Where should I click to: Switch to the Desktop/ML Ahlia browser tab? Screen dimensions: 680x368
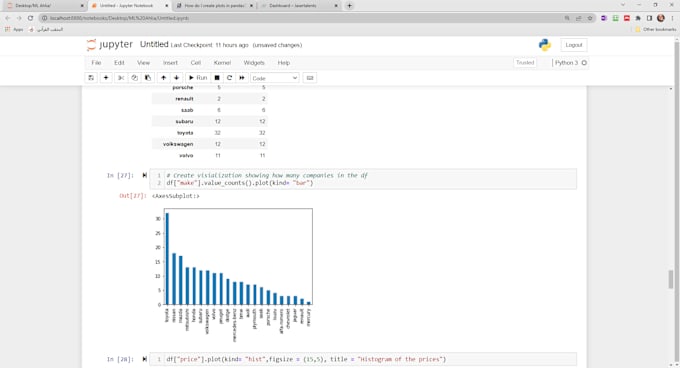[x=45, y=6]
